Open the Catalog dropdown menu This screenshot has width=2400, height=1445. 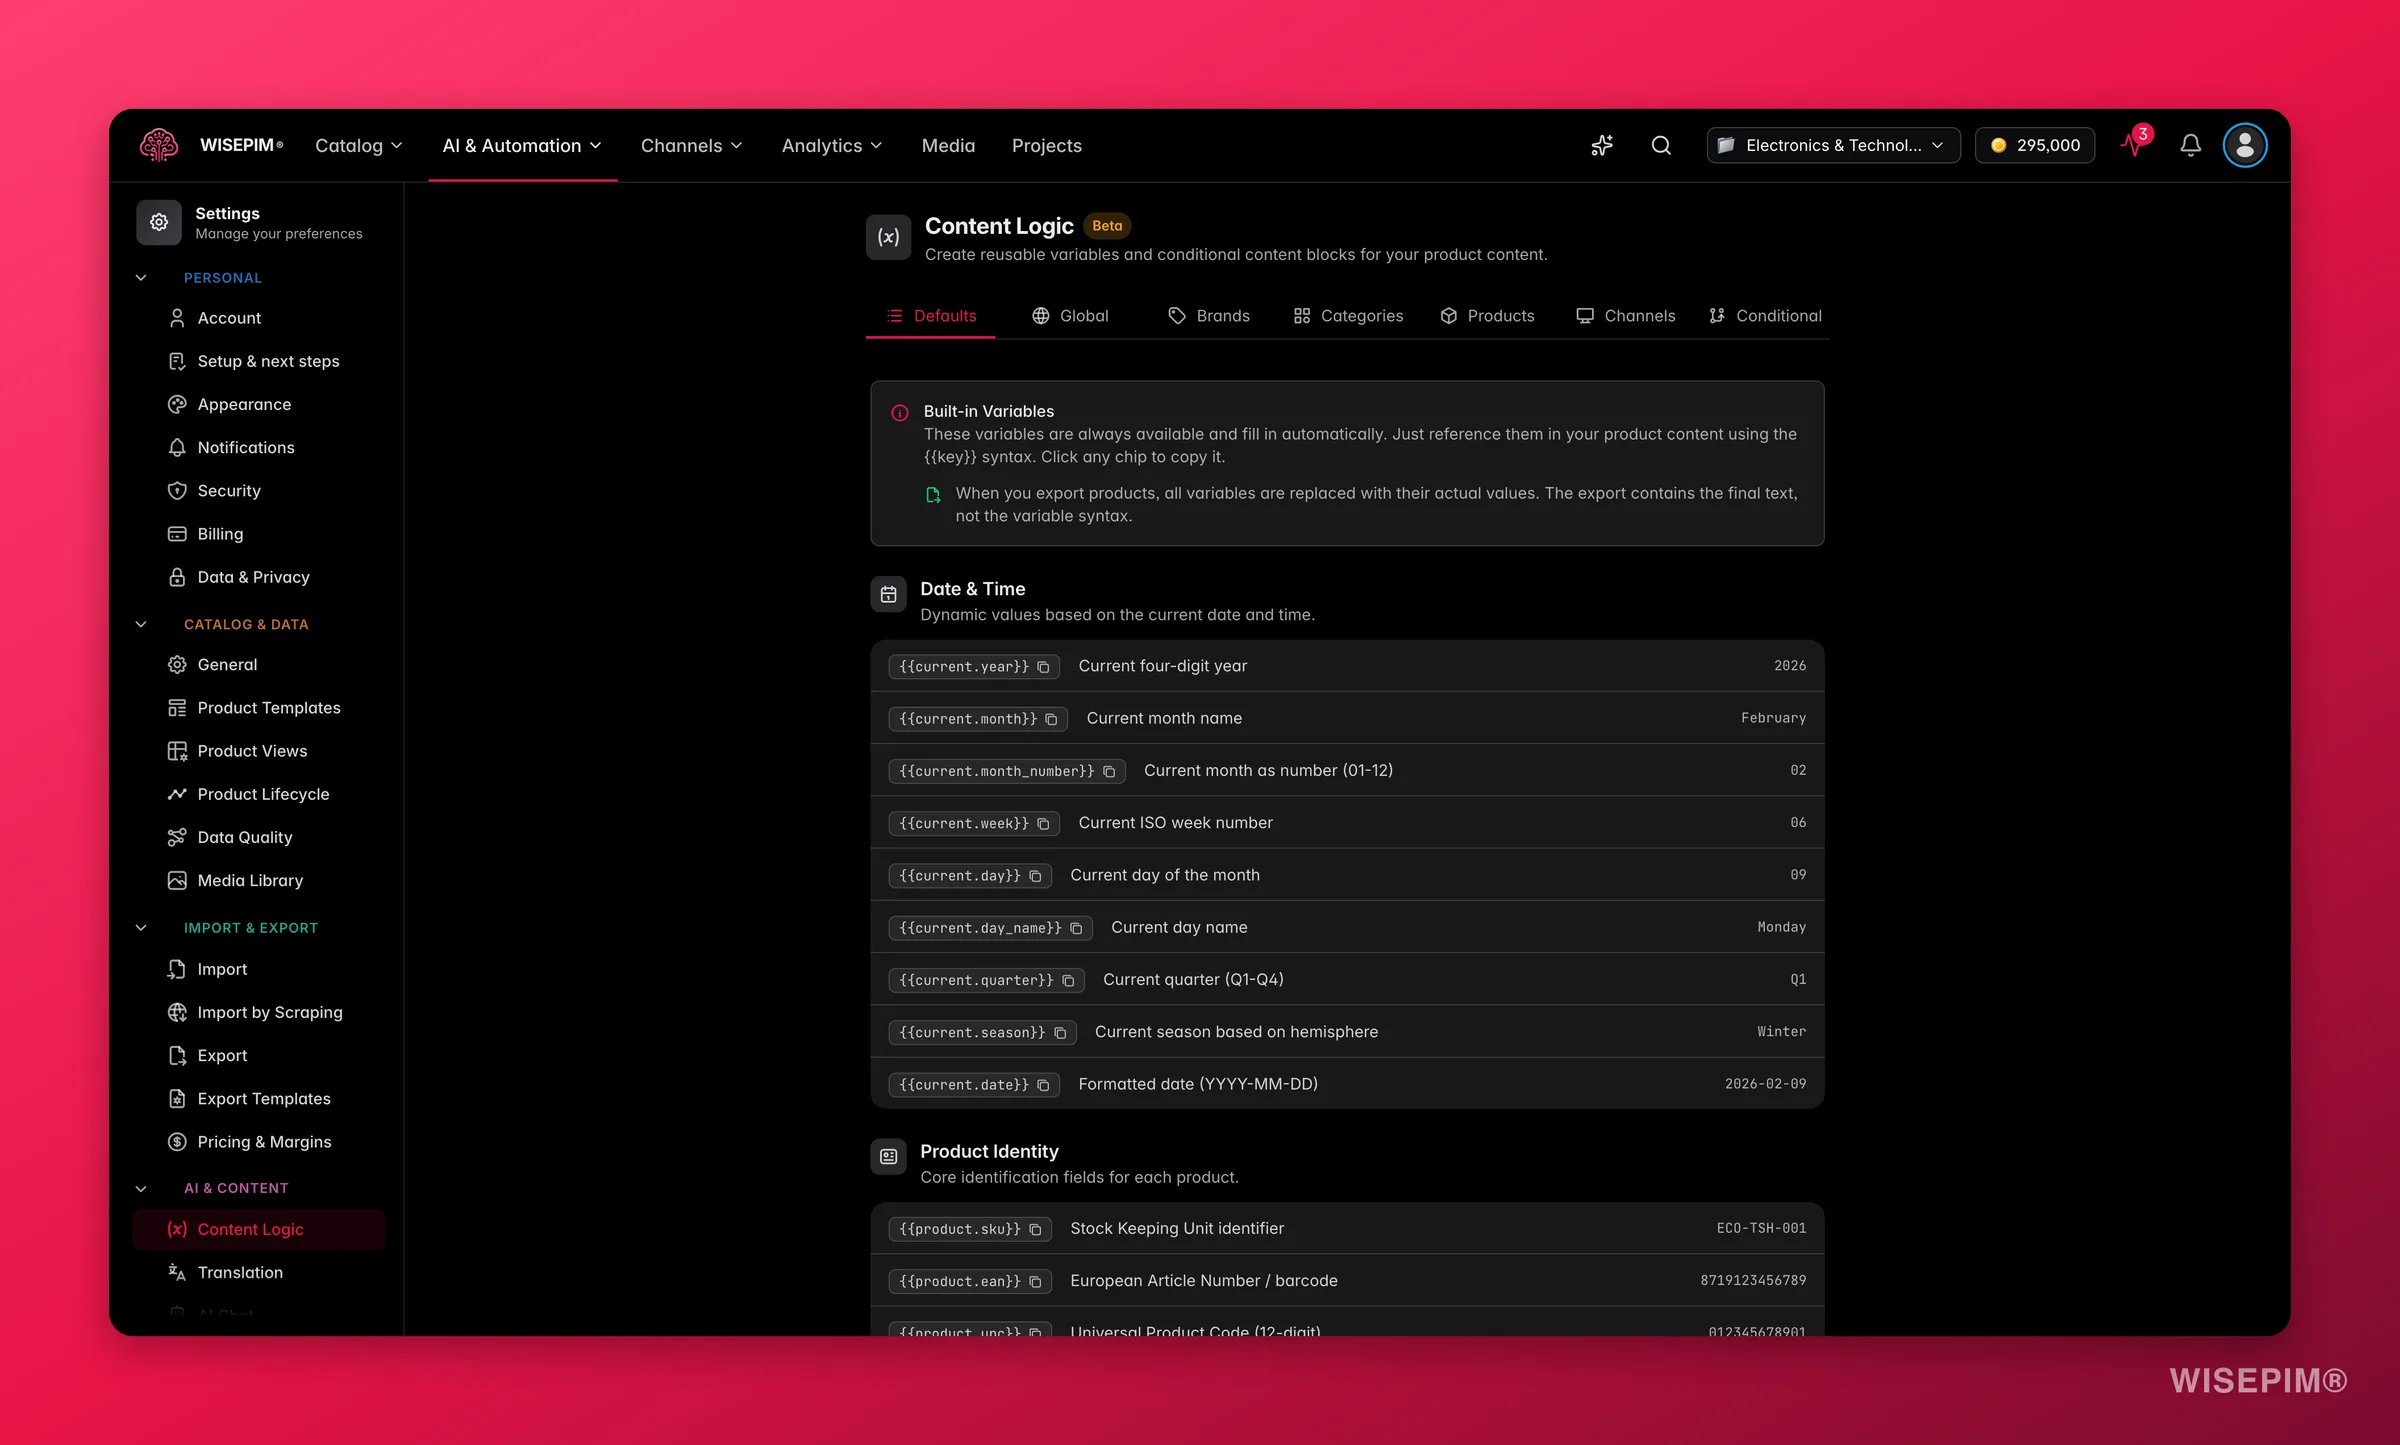[x=359, y=145]
